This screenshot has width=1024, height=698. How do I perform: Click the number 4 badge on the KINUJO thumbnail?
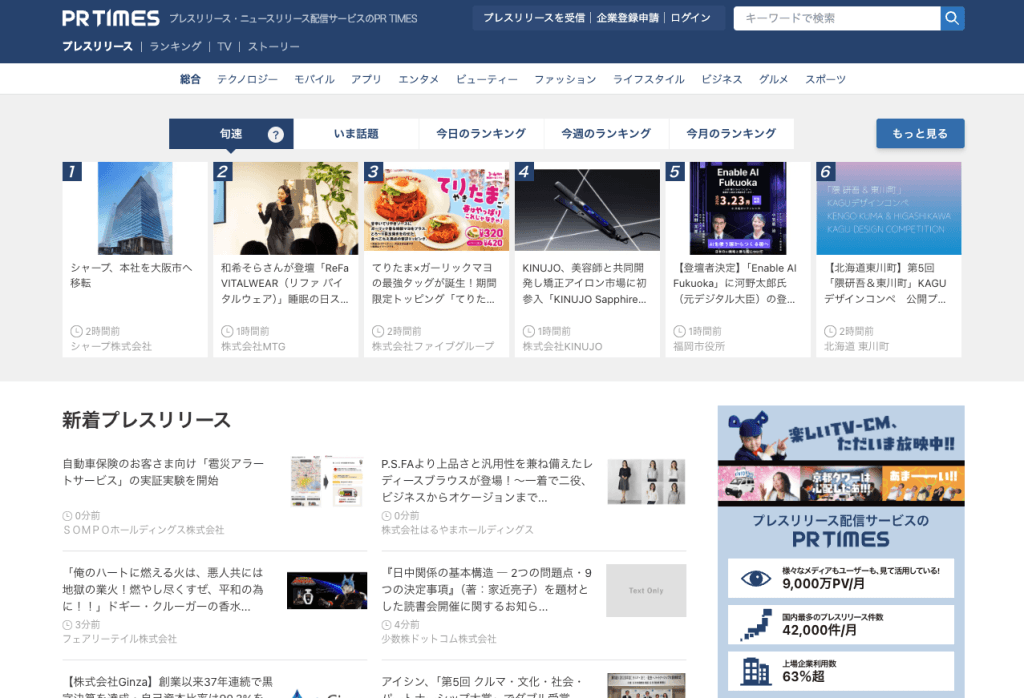(522, 172)
